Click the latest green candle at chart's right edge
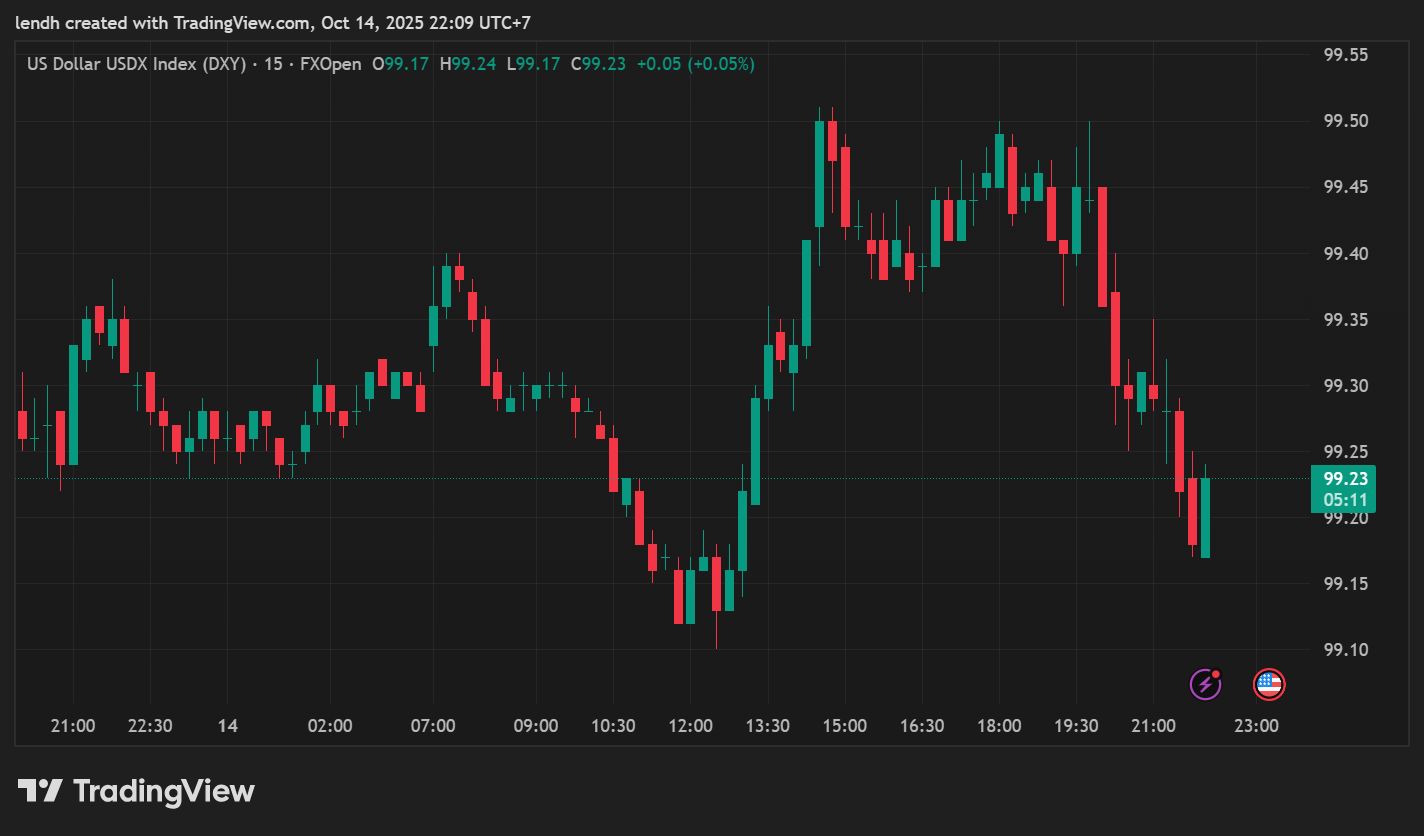Screen dimensions: 1424x836 1205,517
